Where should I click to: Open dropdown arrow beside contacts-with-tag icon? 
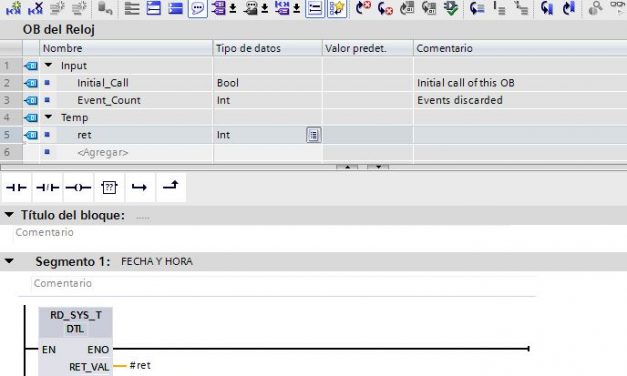(x=297, y=8)
